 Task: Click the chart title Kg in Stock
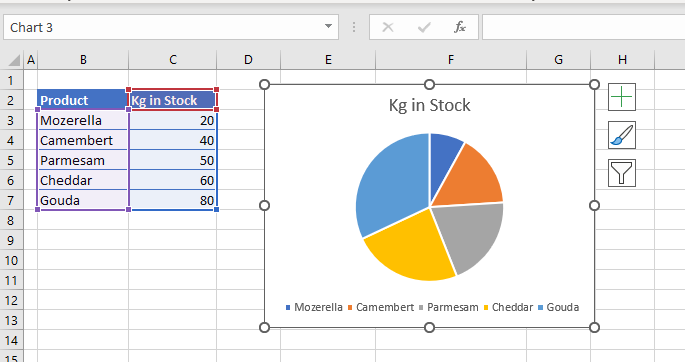pyautogui.click(x=429, y=105)
